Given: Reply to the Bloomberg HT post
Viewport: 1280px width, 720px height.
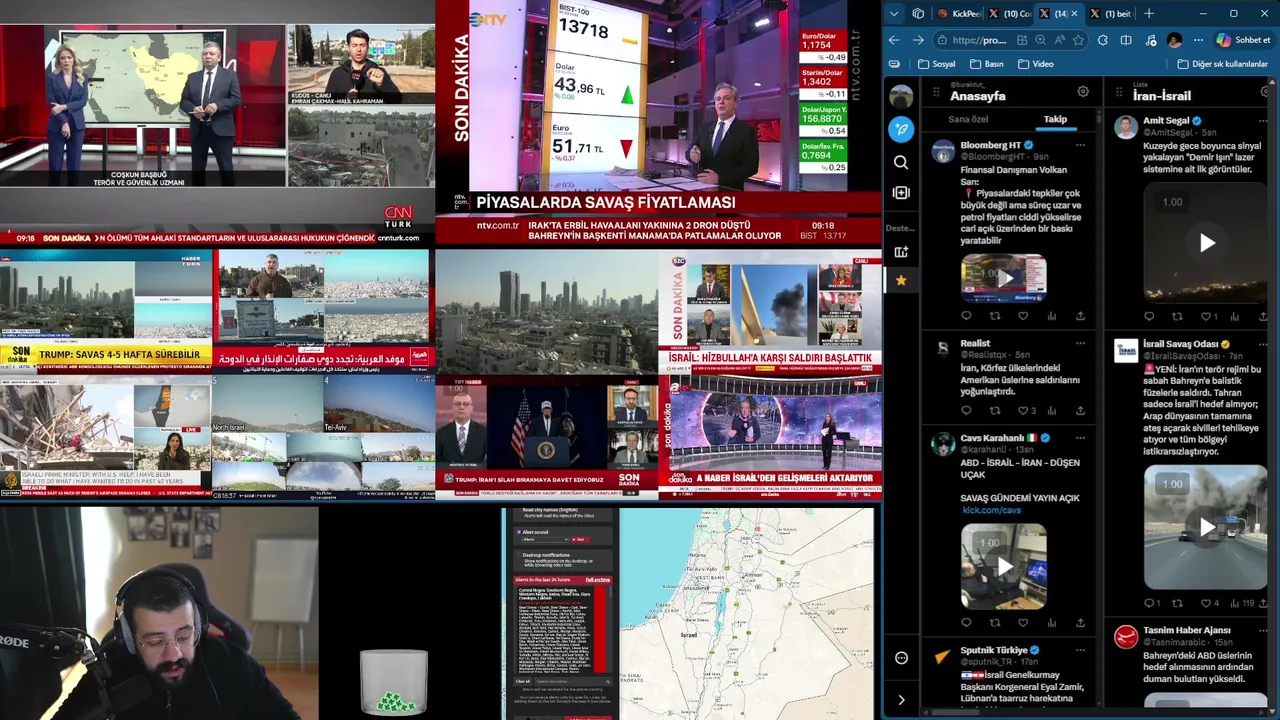Looking at the screenshot, I should [966, 316].
